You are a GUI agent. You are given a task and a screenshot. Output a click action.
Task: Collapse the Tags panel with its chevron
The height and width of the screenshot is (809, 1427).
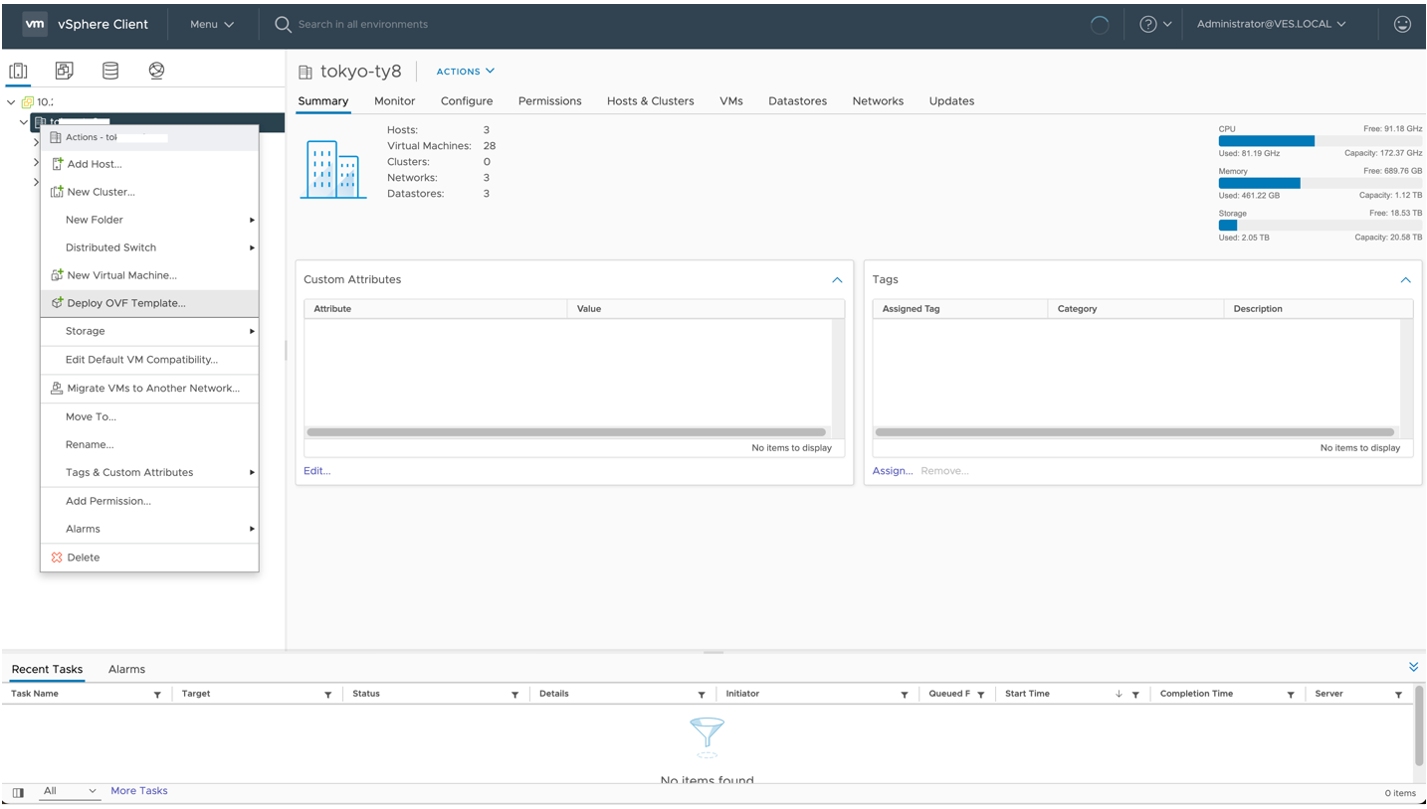[1405, 280]
